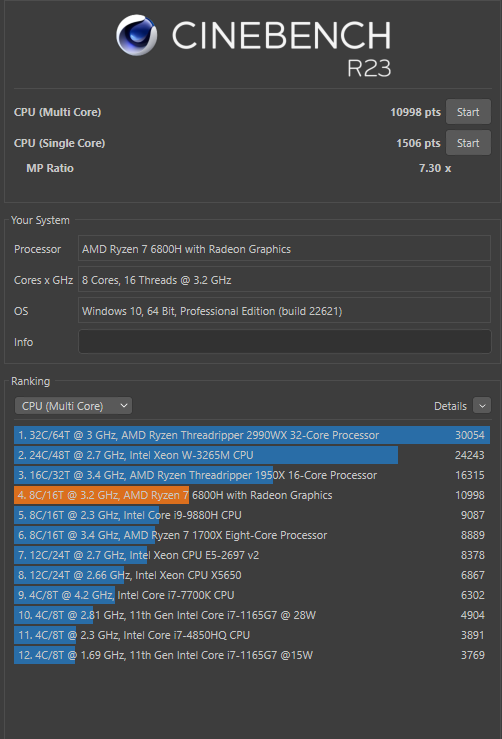Click the Details label in Ranking
The width and height of the screenshot is (502, 739).
tap(450, 406)
